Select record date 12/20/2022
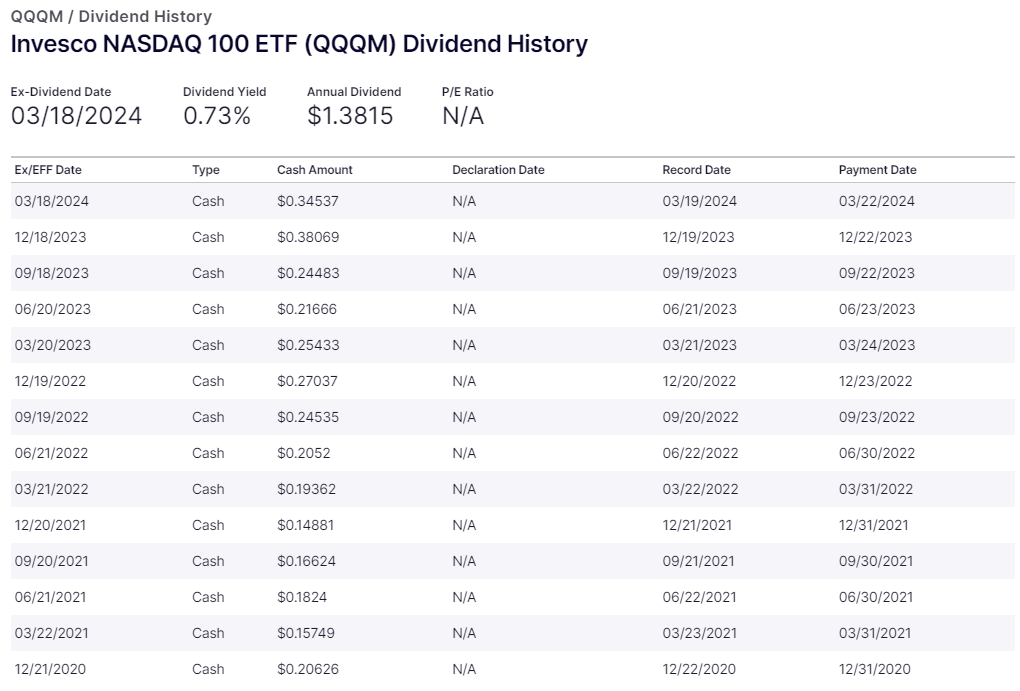Viewport: 1020px width, 691px height. tap(699, 381)
